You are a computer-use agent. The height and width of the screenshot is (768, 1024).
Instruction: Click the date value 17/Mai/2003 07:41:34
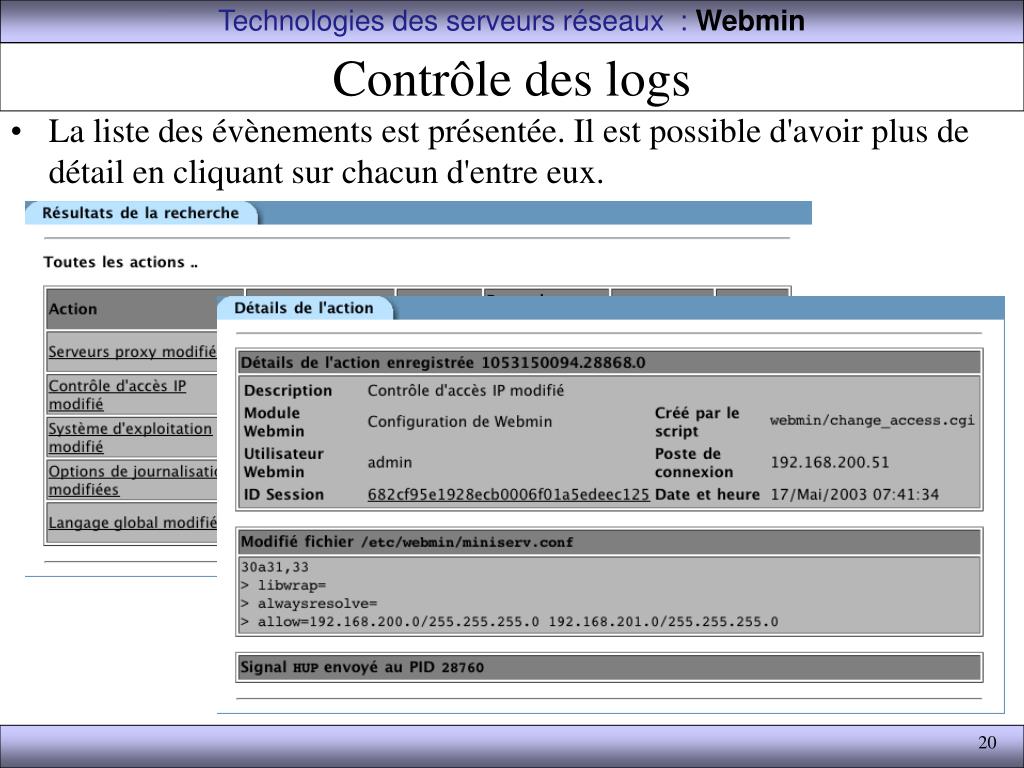tap(854, 494)
